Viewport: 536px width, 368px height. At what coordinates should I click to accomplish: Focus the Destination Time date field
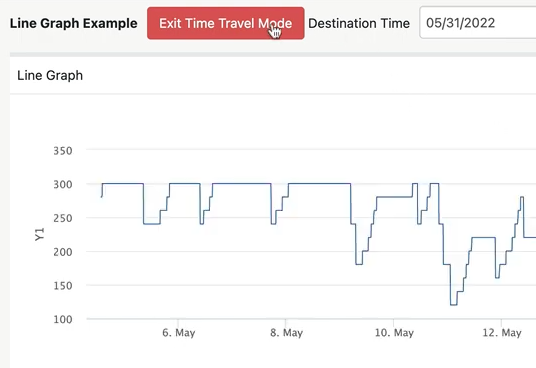pos(478,23)
